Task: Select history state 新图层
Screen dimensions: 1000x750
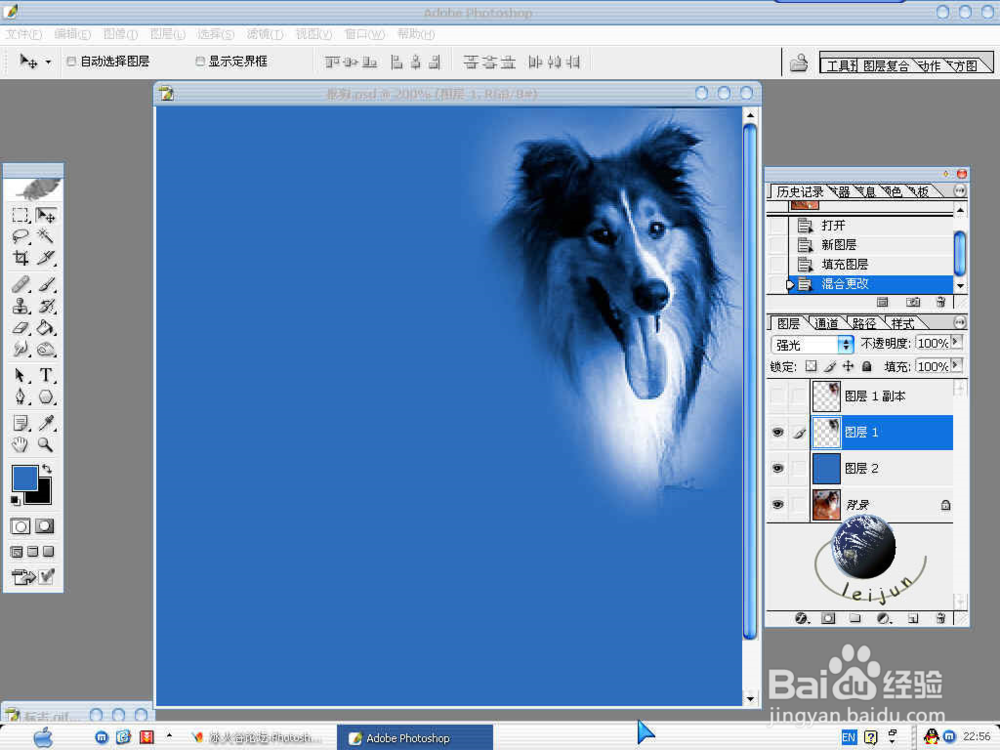Action: pos(871,245)
